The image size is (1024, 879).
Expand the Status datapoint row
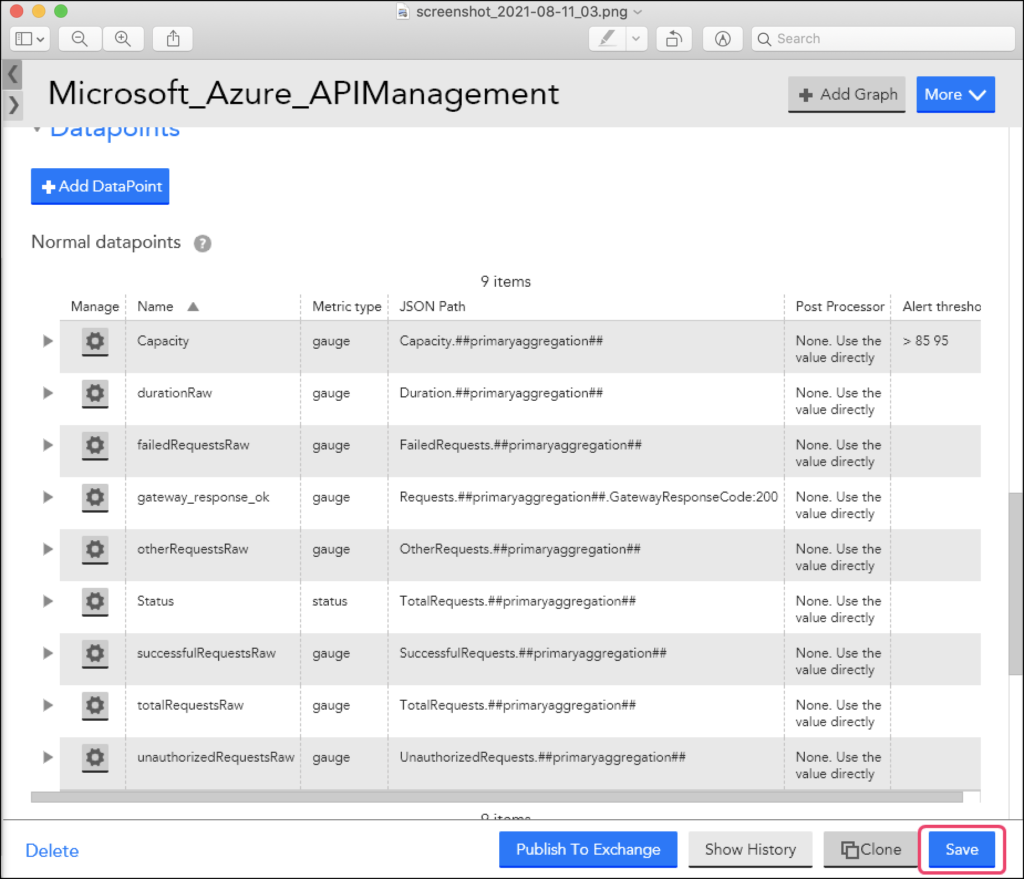[47, 601]
